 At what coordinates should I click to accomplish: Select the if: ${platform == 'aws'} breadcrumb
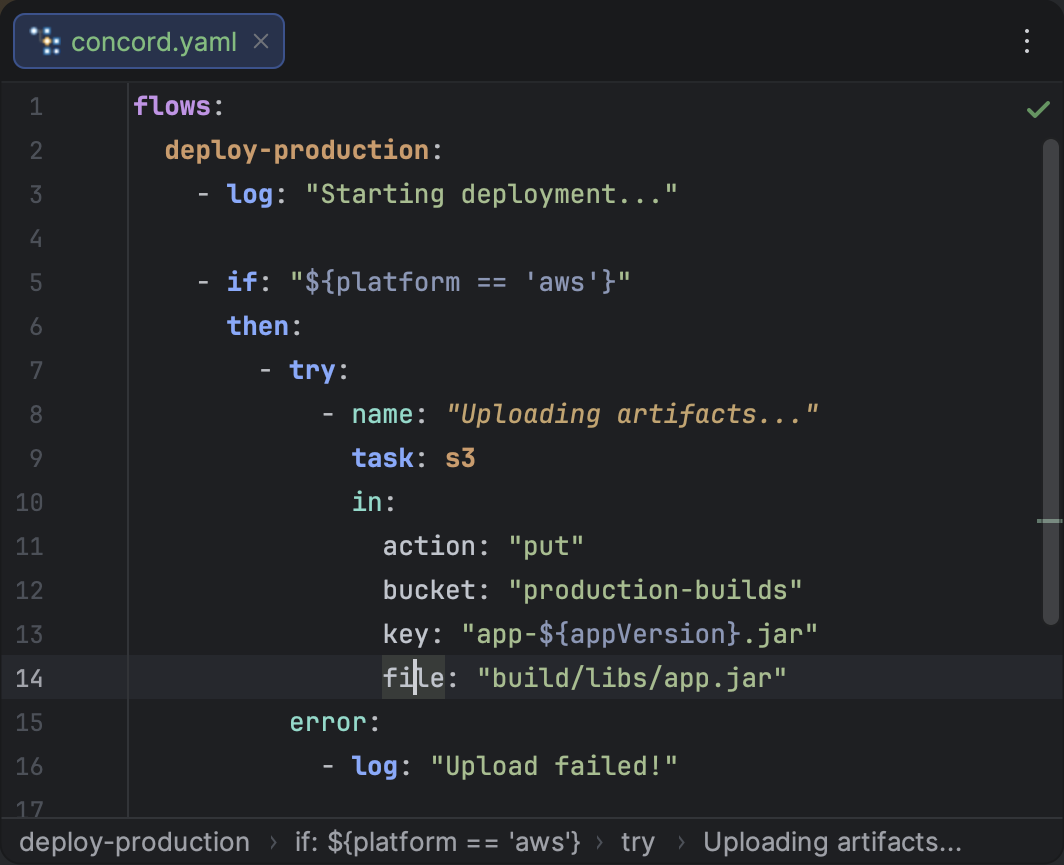click(437, 842)
